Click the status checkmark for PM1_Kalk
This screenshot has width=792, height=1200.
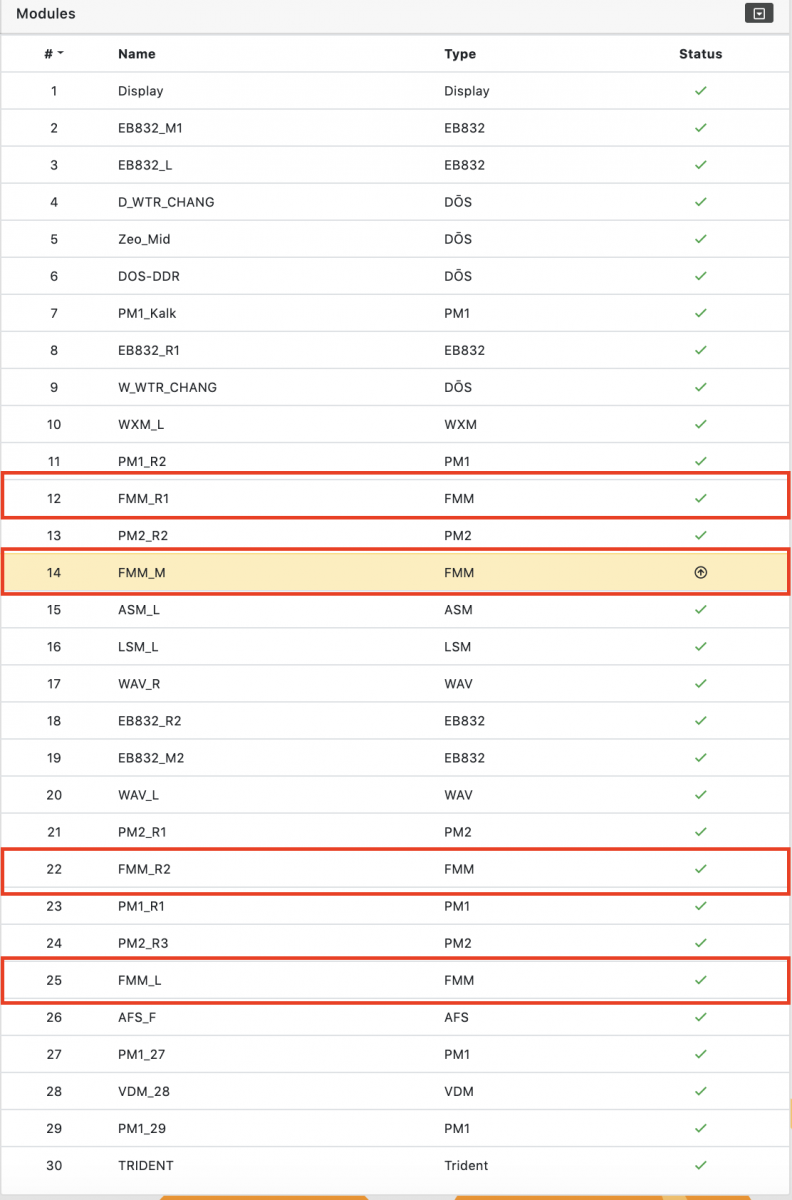(700, 313)
